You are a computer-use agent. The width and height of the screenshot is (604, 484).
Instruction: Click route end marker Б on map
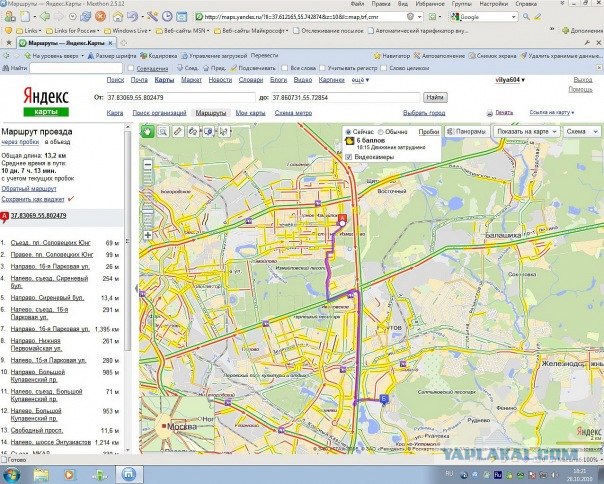tap(384, 398)
